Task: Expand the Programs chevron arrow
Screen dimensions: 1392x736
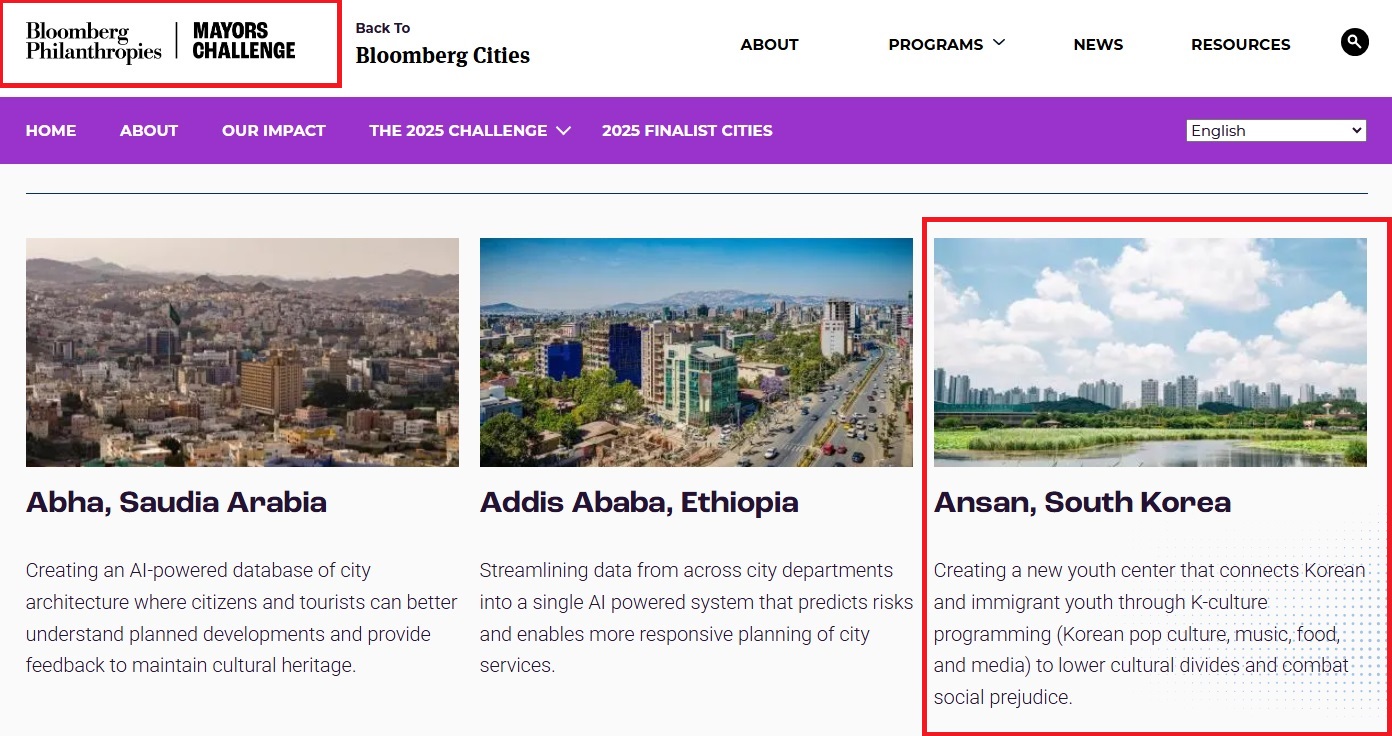Action: (x=999, y=43)
